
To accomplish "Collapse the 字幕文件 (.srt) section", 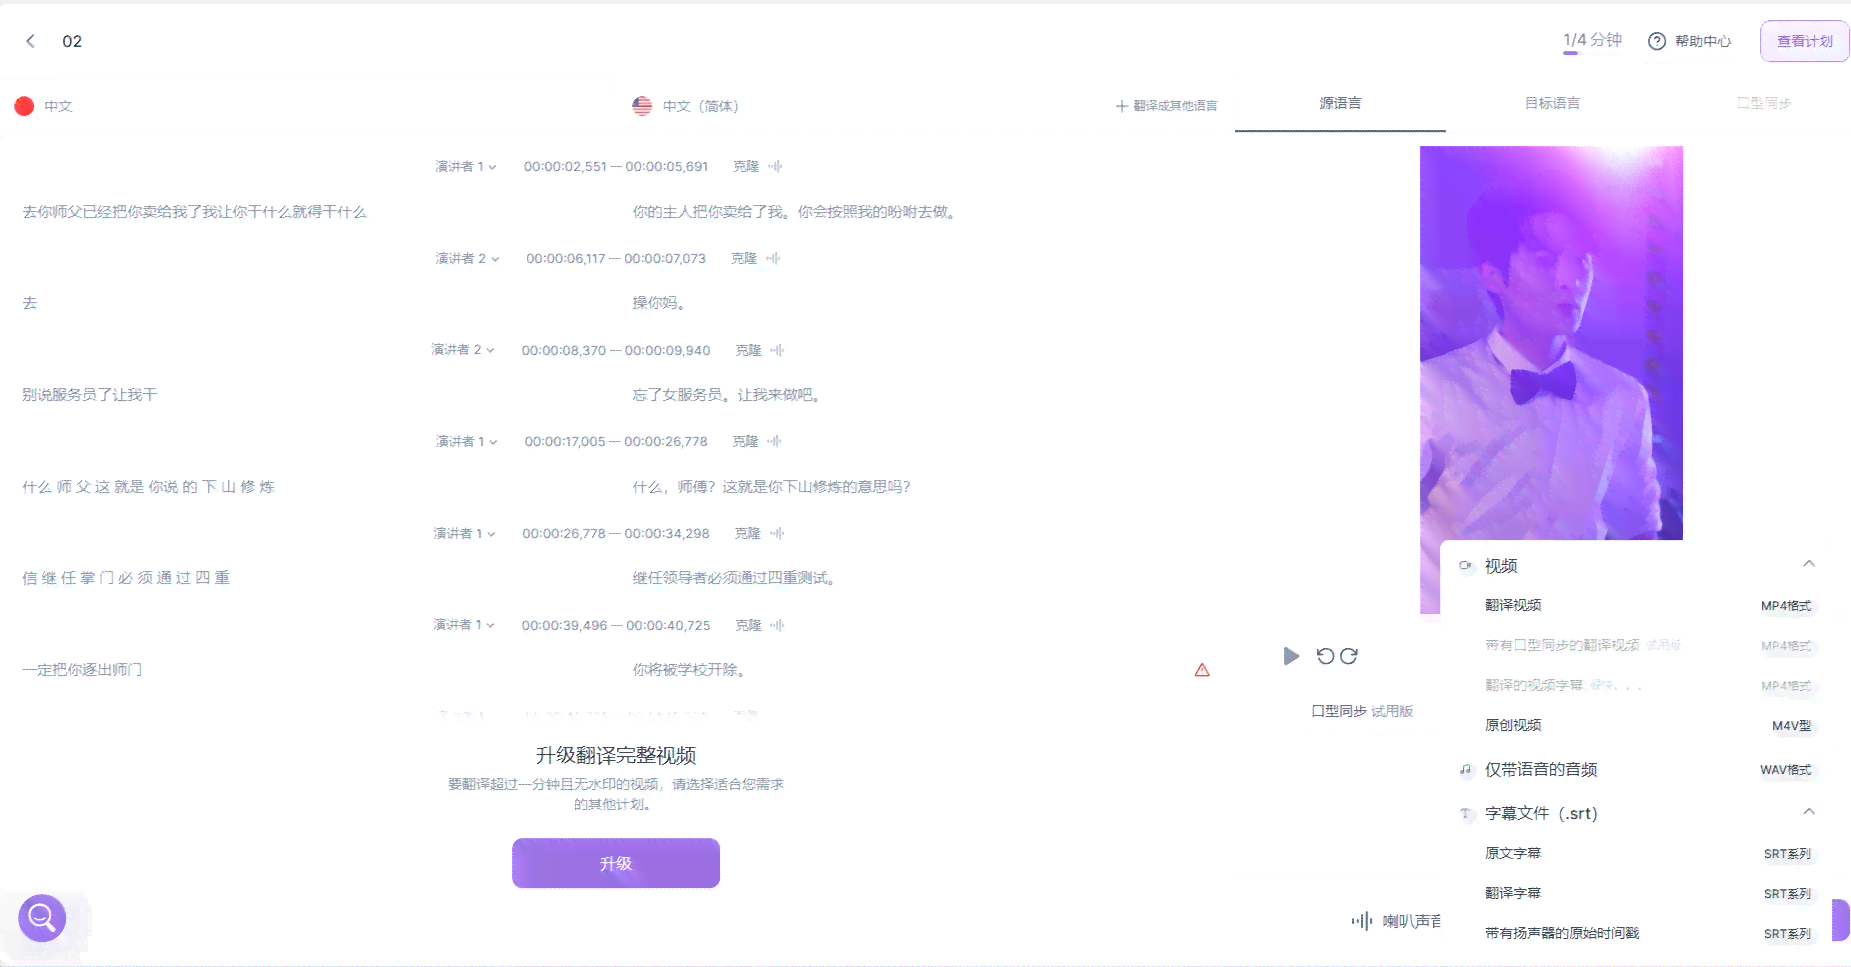I will (1809, 812).
